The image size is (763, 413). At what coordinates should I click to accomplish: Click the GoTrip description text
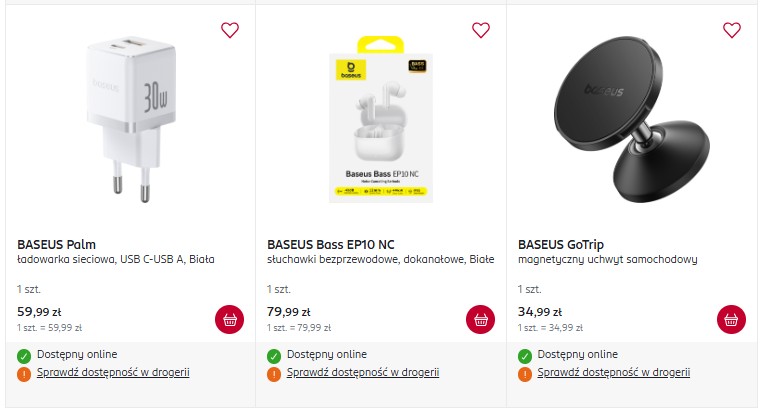pos(607,260)
